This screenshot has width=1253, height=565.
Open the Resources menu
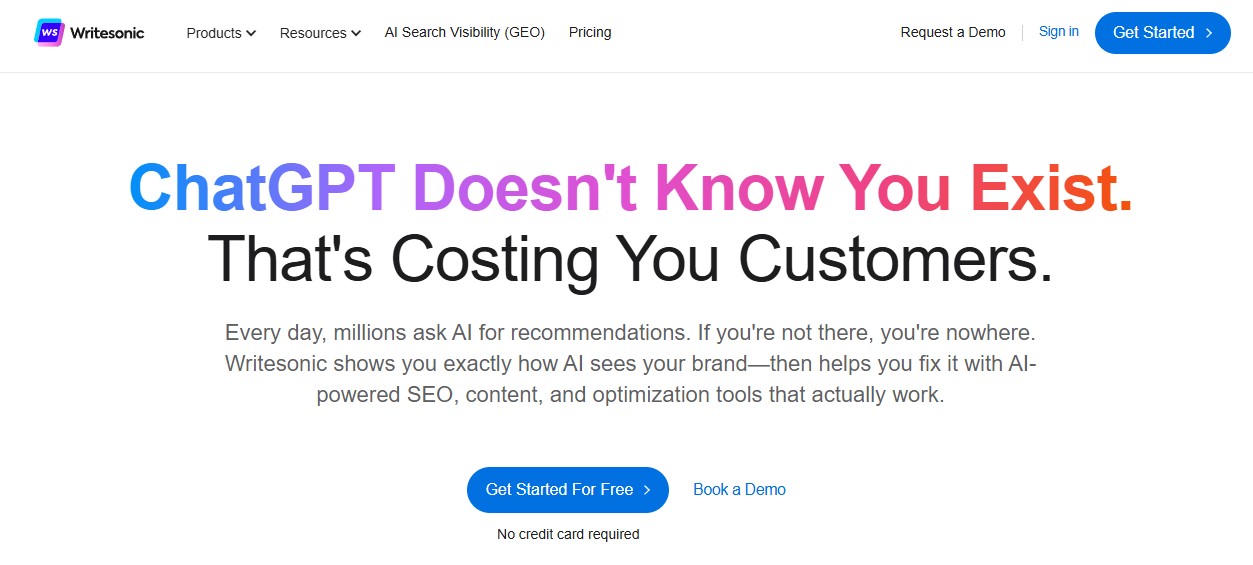point(313,33)
